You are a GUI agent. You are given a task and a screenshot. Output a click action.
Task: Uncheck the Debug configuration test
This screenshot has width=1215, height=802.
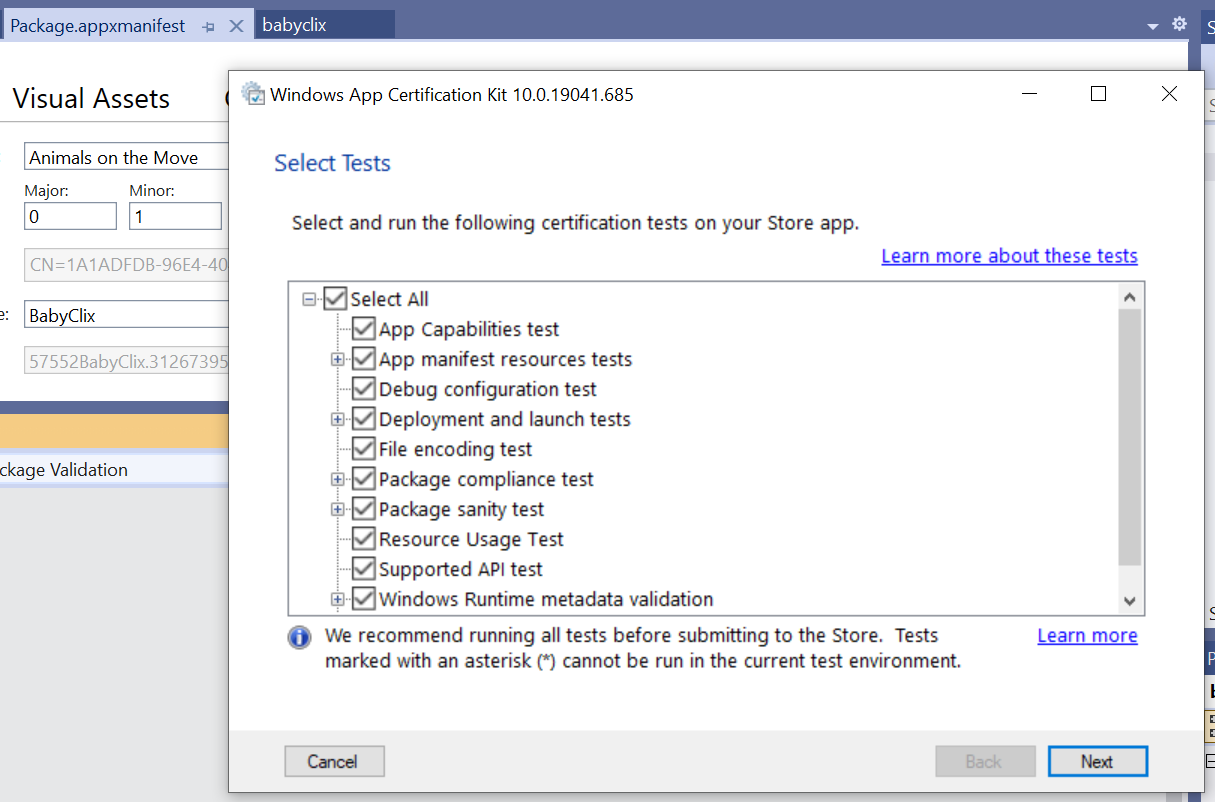click(363, 388)
